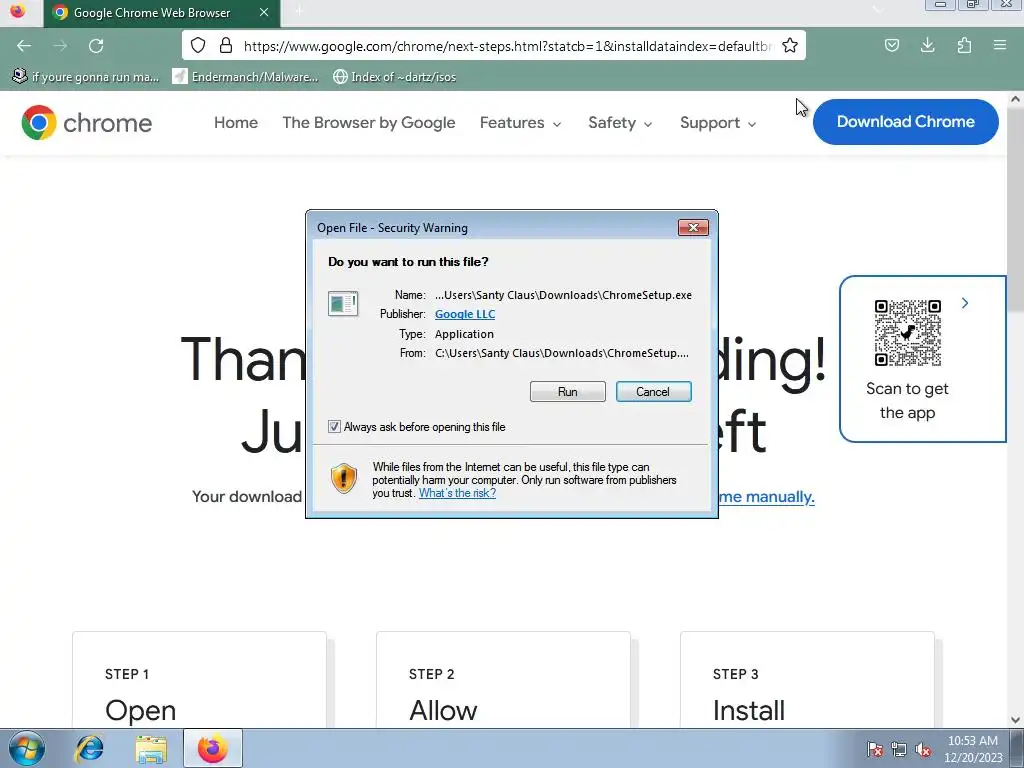View site info via the padlock icon
The width and height of the screenshot is (1024, 768).
coord(226,45)
